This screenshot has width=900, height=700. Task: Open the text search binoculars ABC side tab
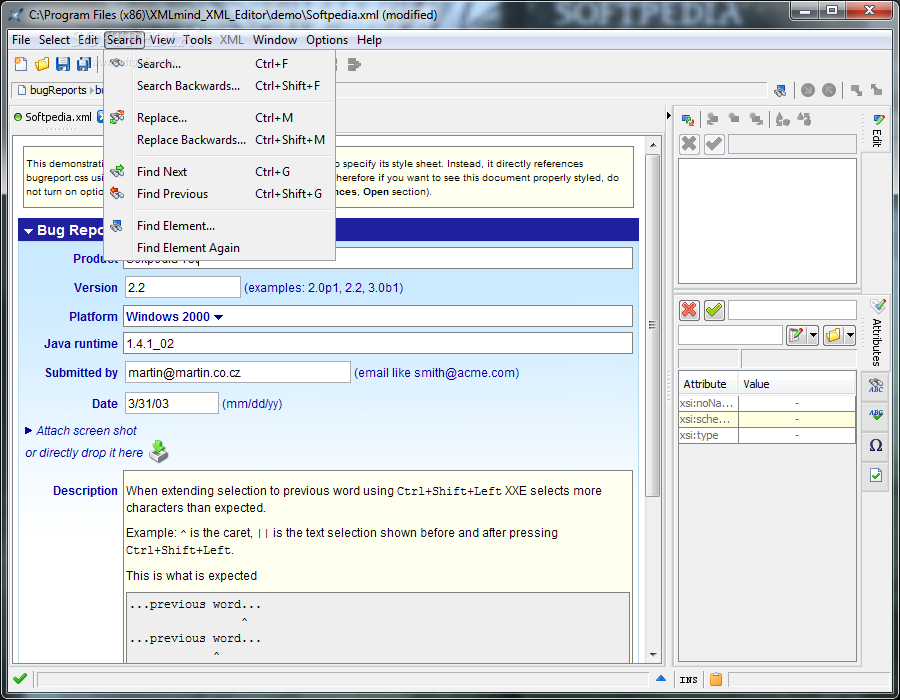[876, 385]
